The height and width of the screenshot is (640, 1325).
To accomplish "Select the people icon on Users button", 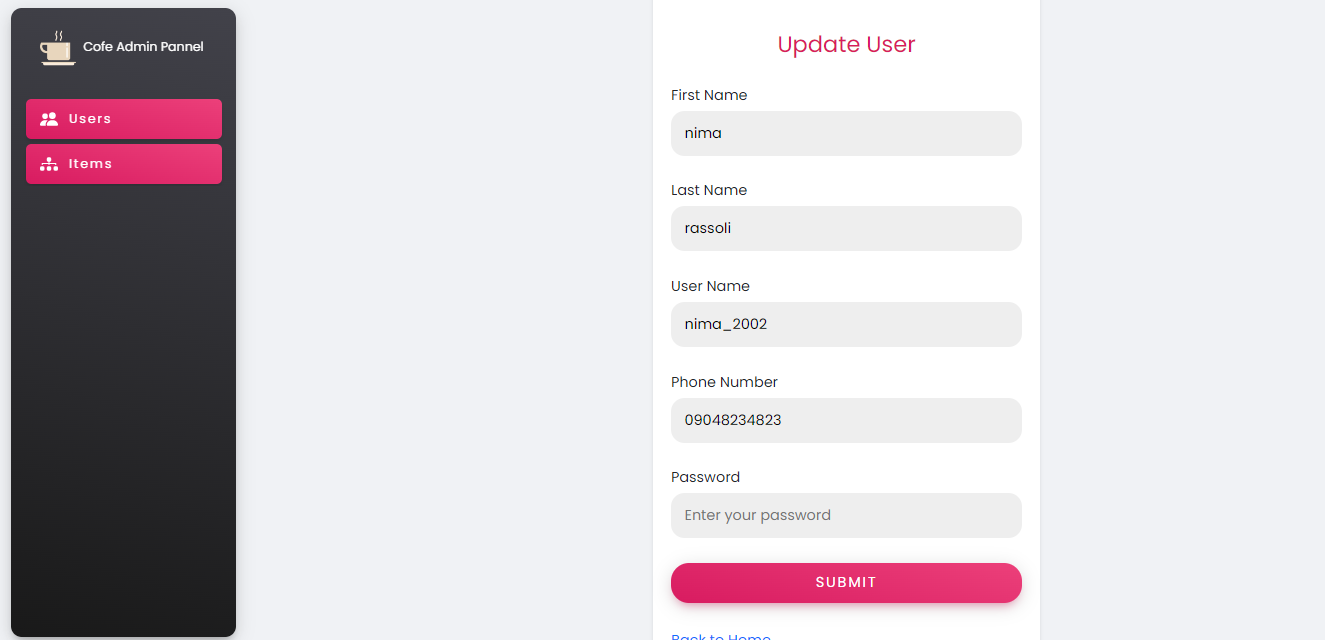I will [x=49, y=118].
